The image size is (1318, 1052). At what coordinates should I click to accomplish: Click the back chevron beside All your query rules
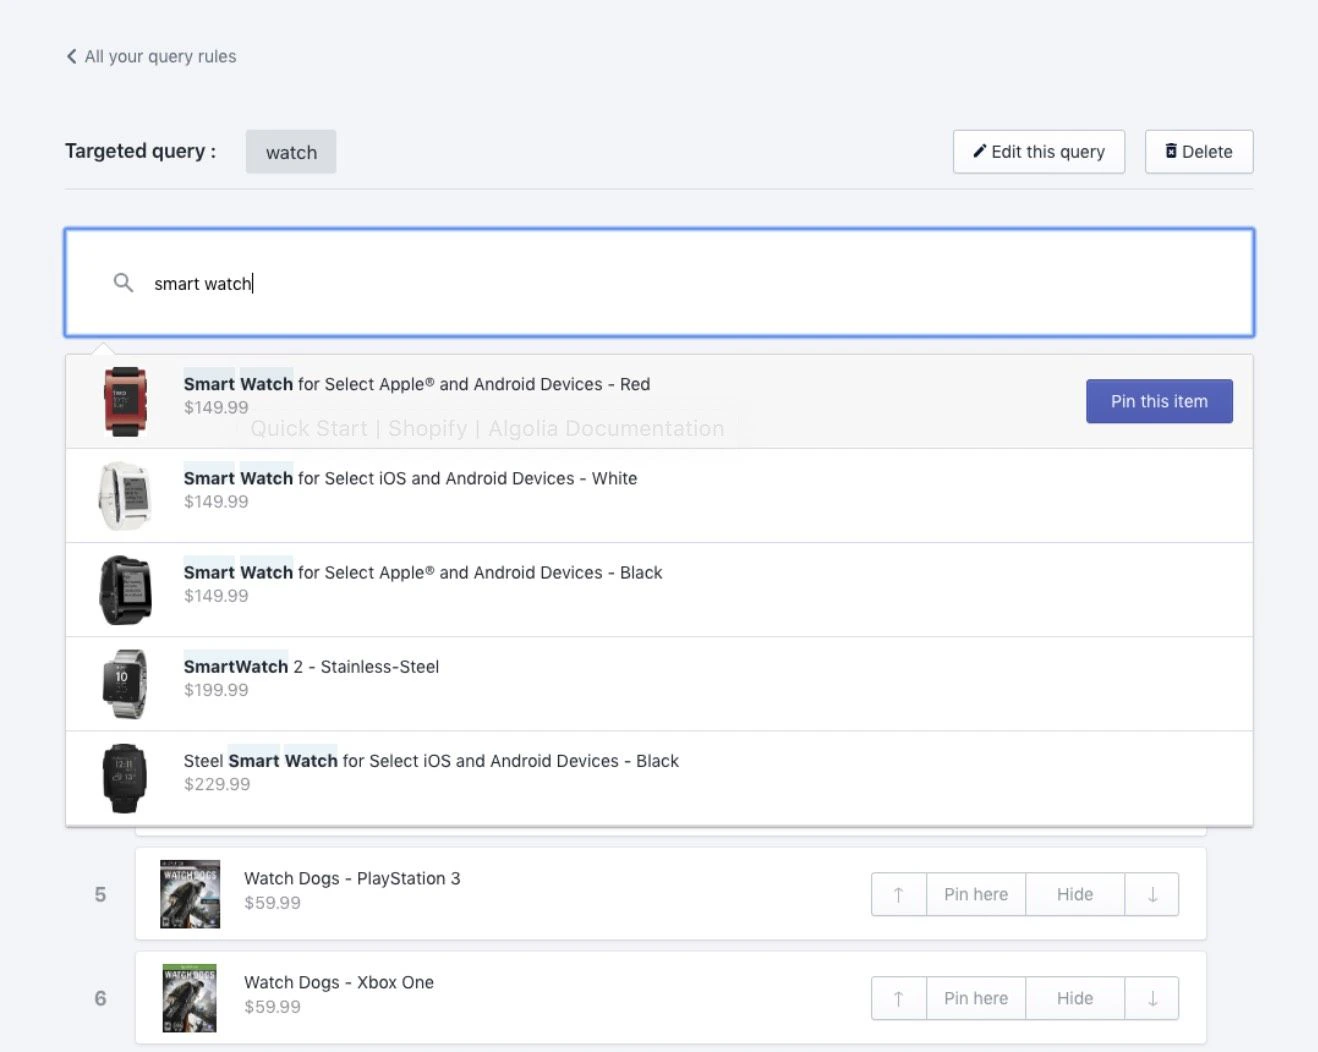point(70,56)
